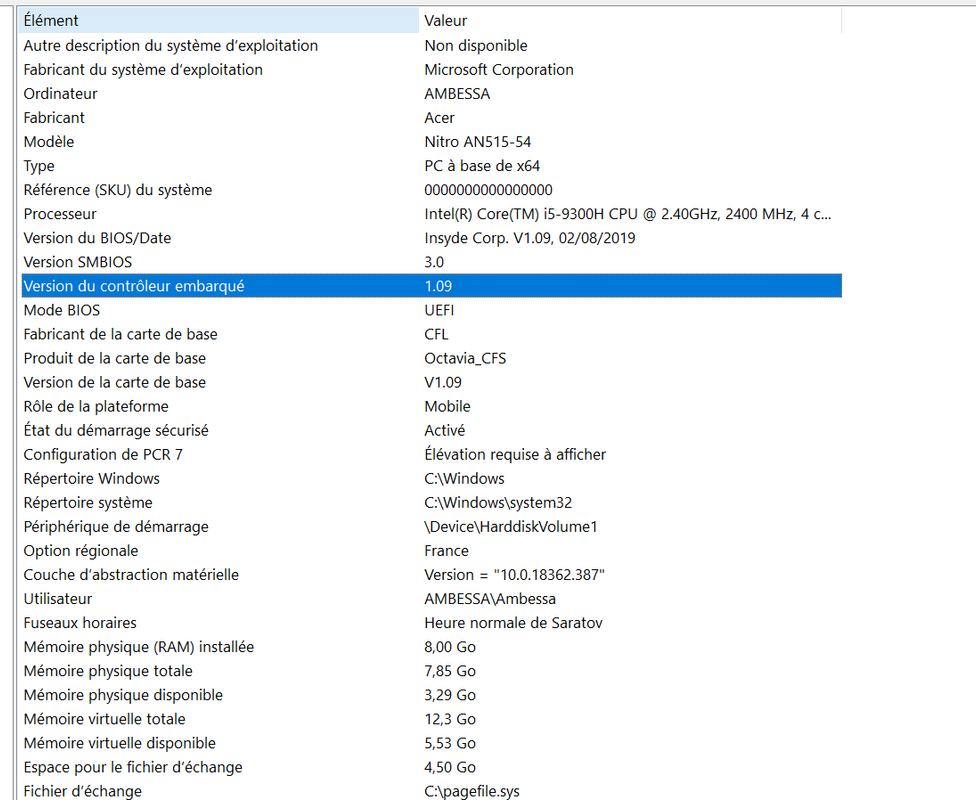Click the value 'Insyde Corp. V1.09, 02/08/2019'
Screen dimensions: 976x800
coord(530,238)
